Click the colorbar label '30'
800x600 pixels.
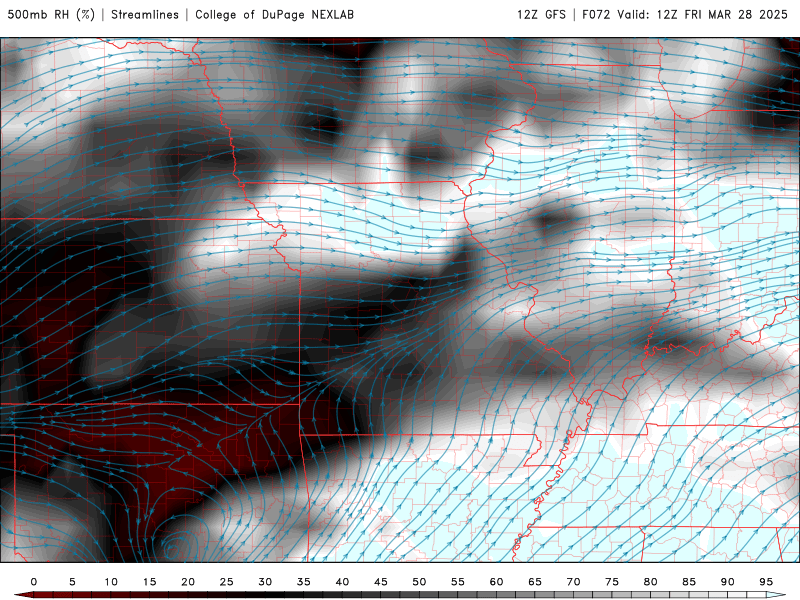[x=265, y=582]
